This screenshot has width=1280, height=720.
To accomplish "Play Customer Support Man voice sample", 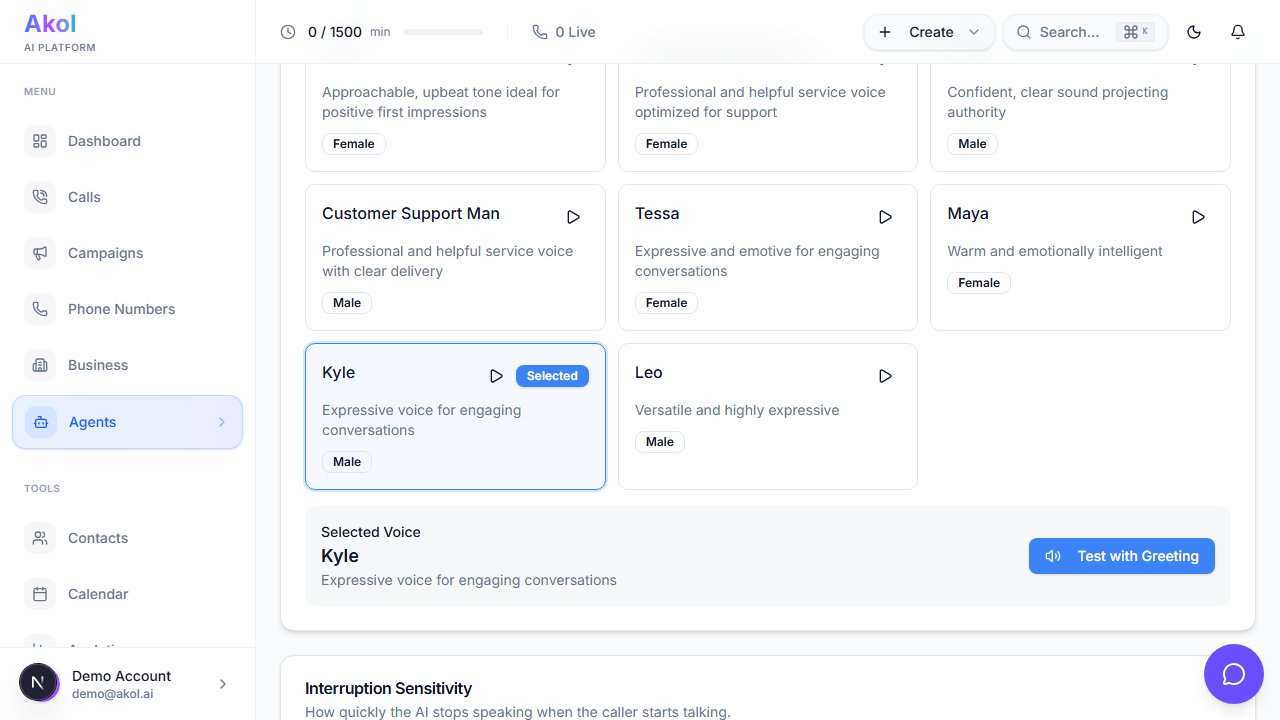I will 573,217.
